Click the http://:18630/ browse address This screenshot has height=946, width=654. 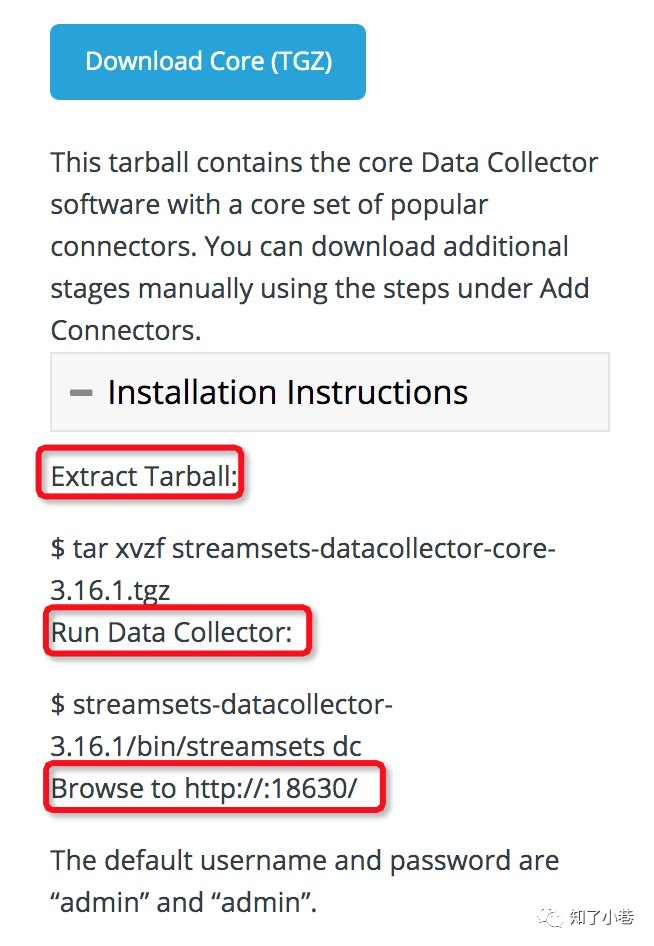click(x=271, y=788)
